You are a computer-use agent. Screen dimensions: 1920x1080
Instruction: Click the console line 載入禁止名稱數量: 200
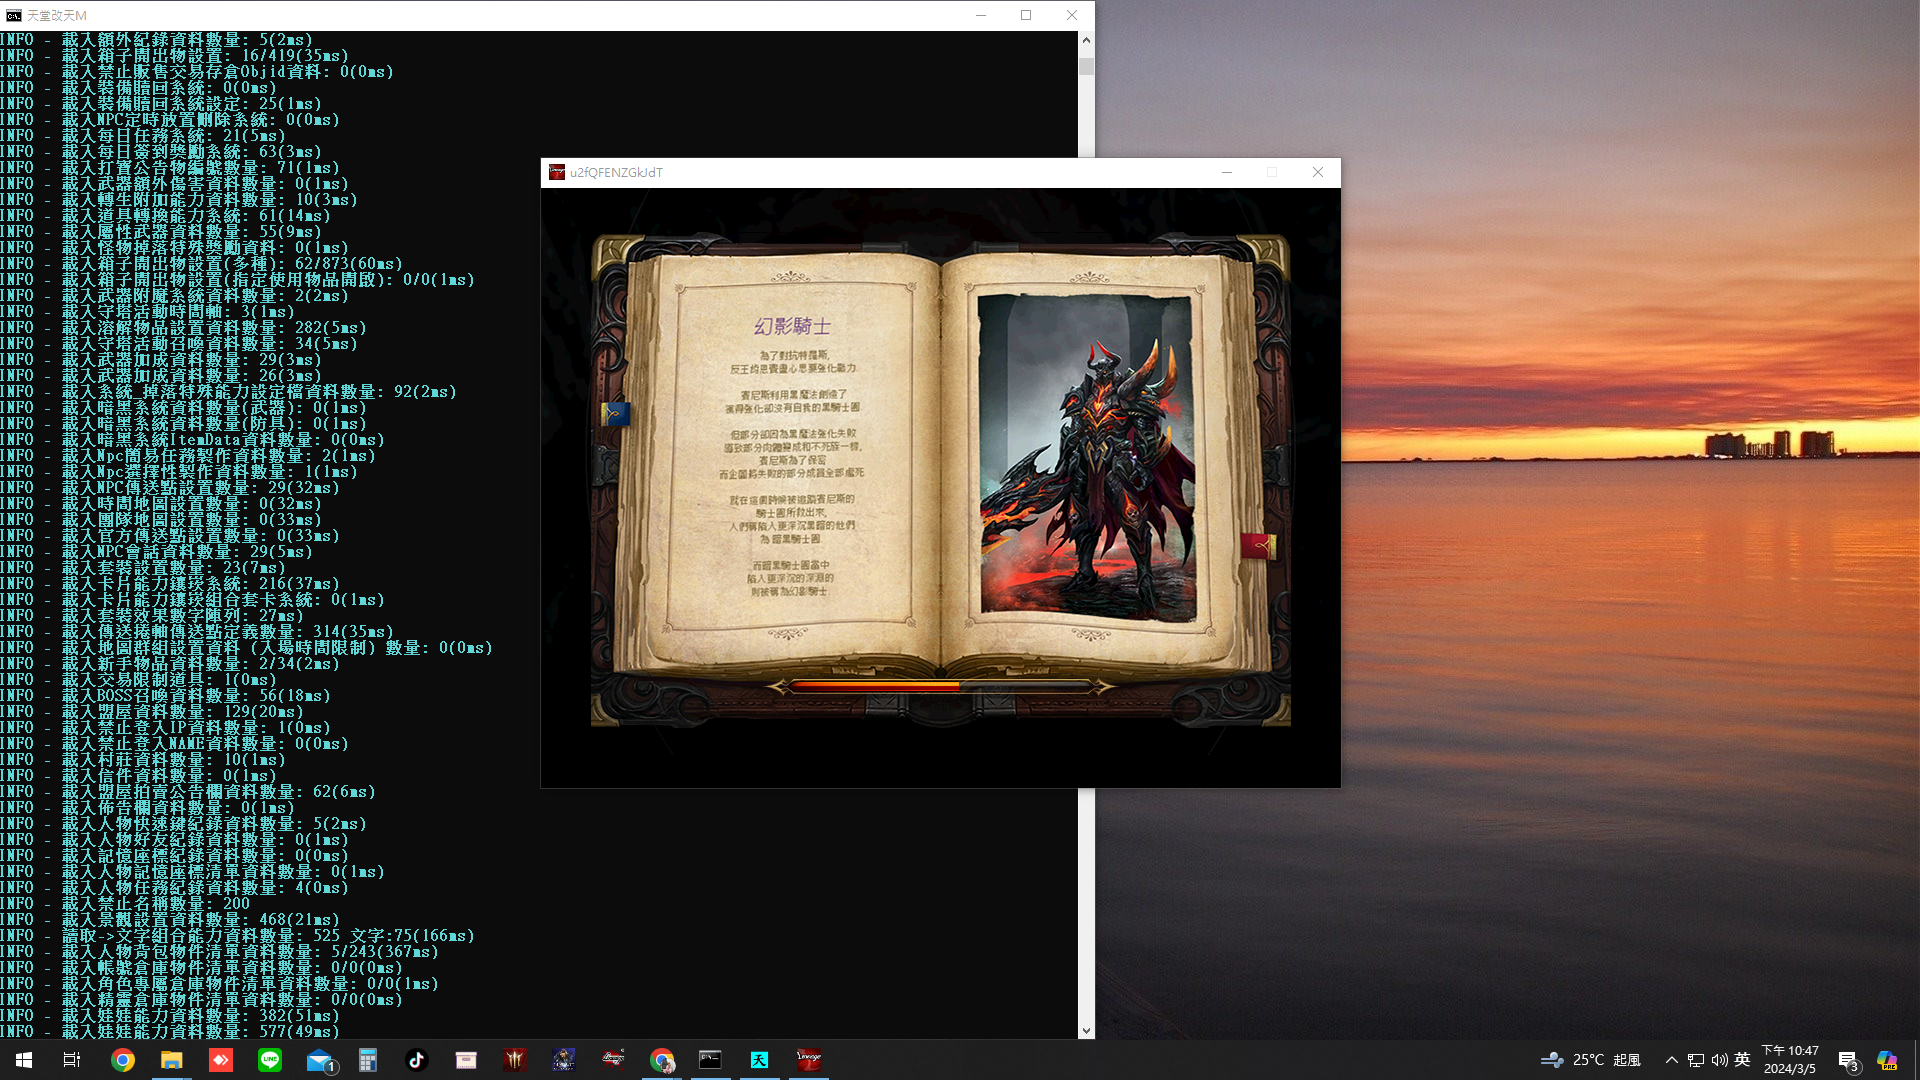tap(156, 904)
